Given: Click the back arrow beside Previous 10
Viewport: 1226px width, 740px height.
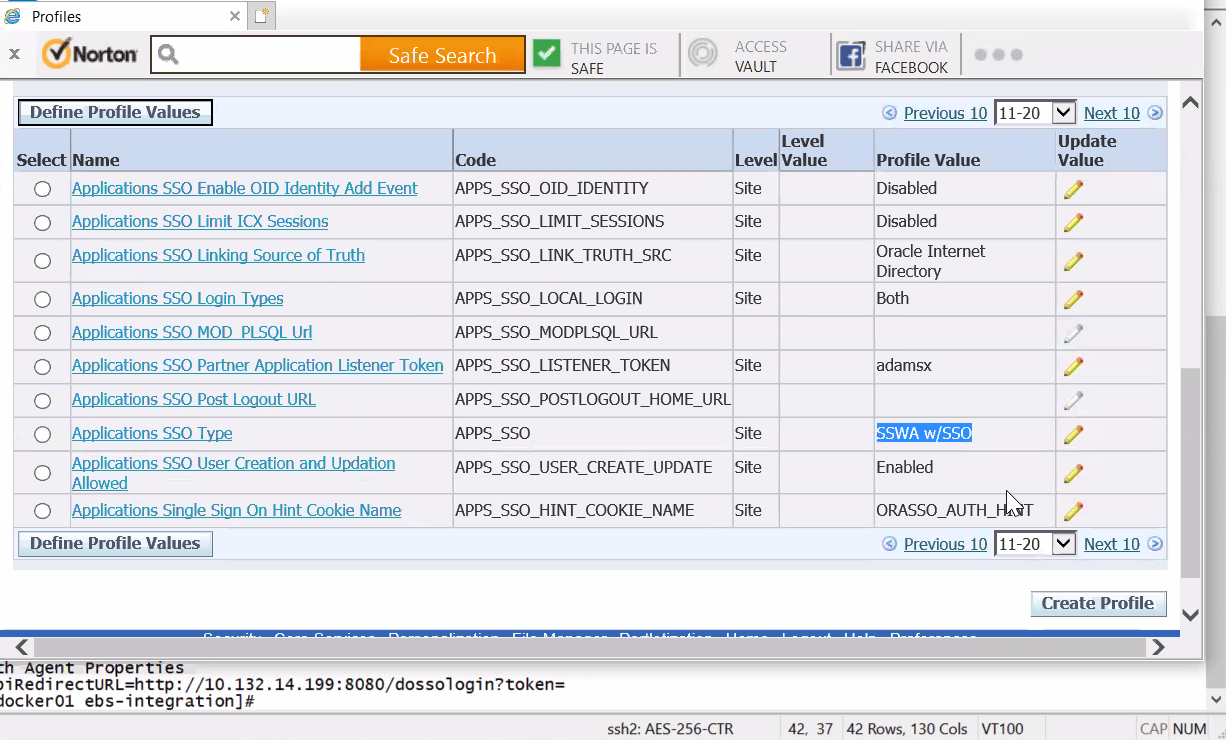Looking at the screenshot, I should [x=889, y=113].
